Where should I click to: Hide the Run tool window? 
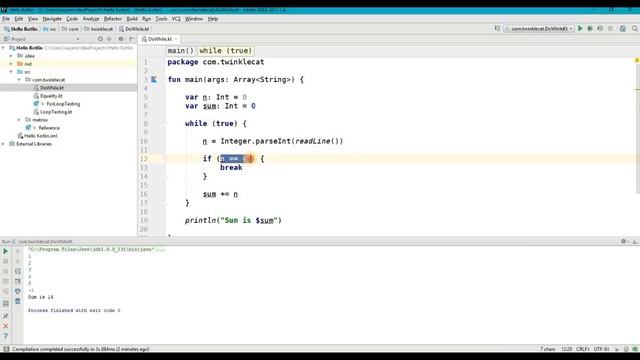click(635, 241)
